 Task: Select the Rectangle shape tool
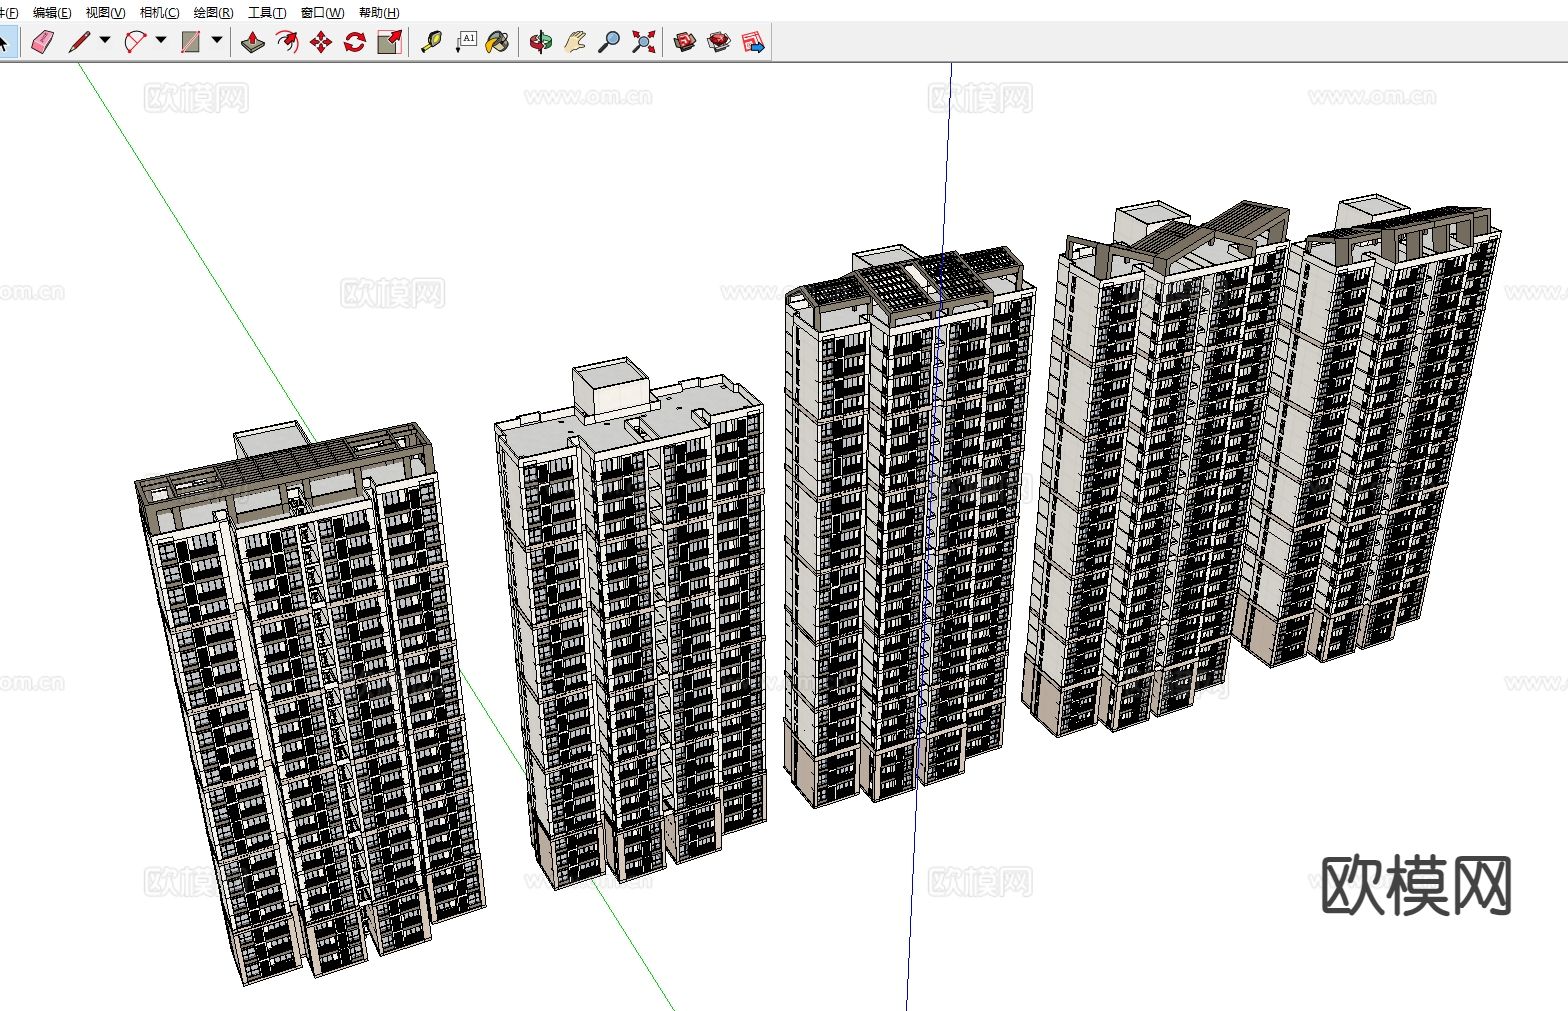(191, 42)
